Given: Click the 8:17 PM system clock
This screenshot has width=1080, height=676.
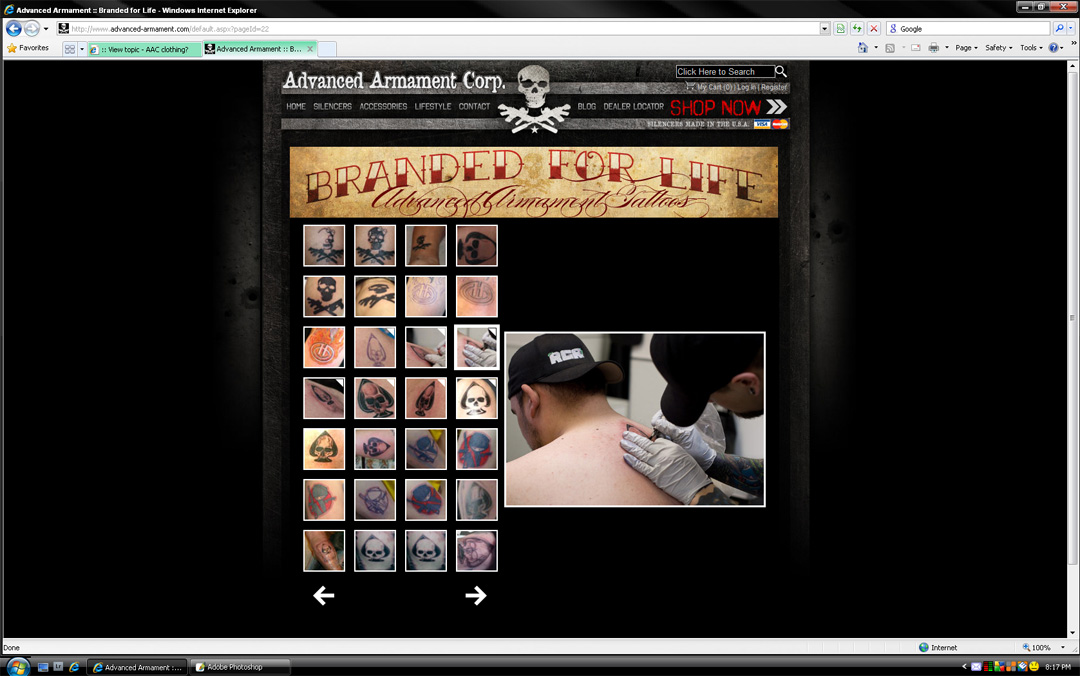Looking at the screenshot, I should click(x=1058, y=667).
